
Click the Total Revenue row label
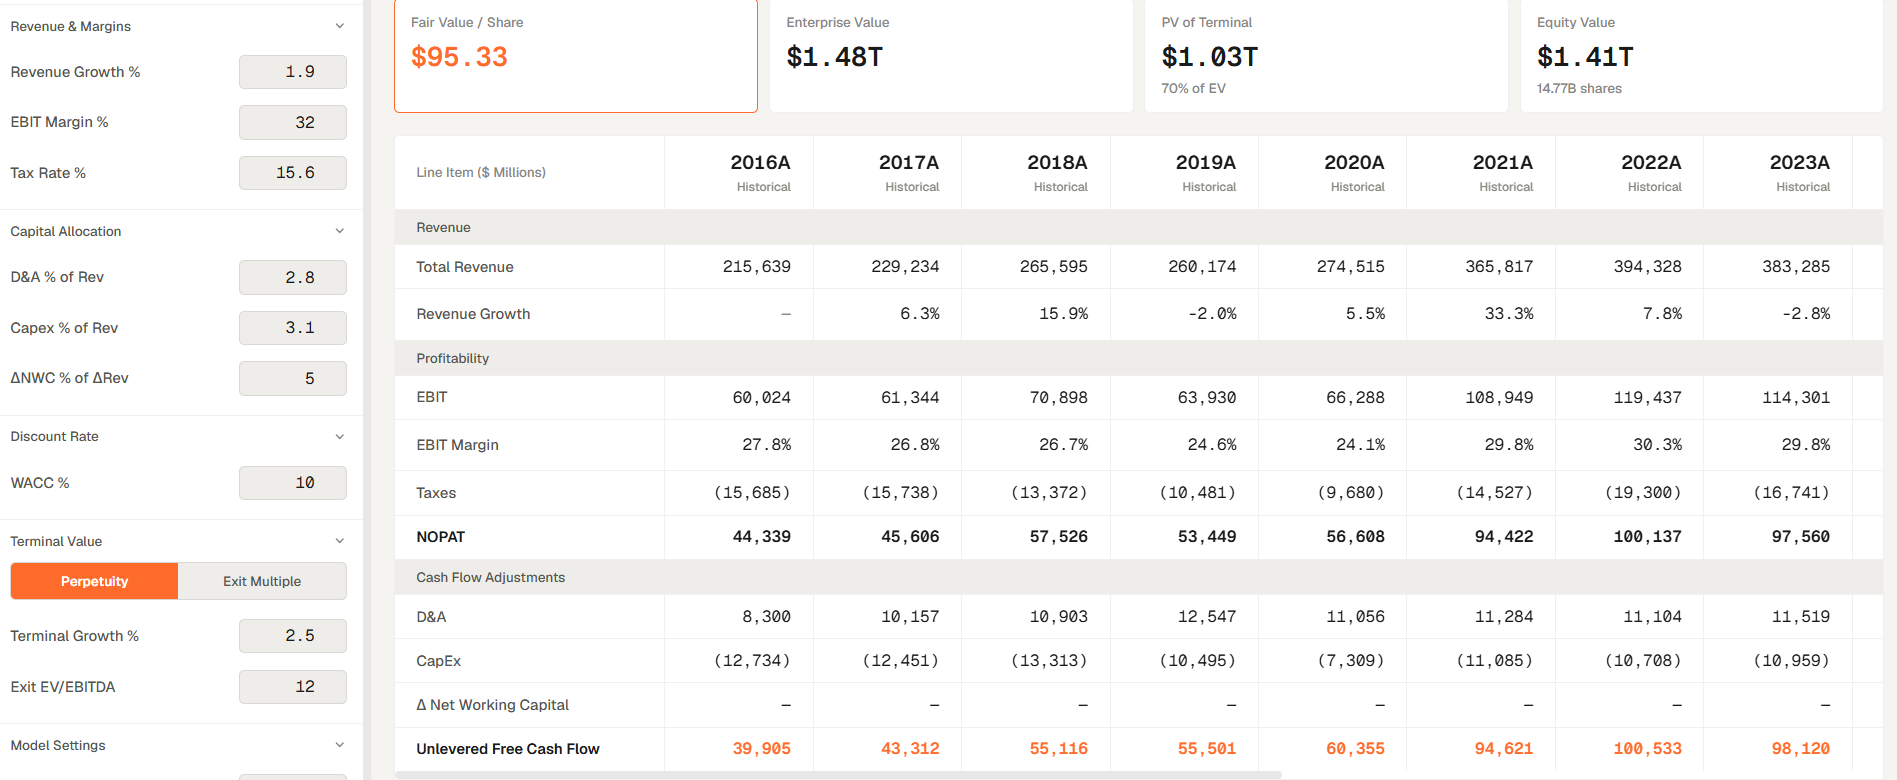tap(465, 267)
